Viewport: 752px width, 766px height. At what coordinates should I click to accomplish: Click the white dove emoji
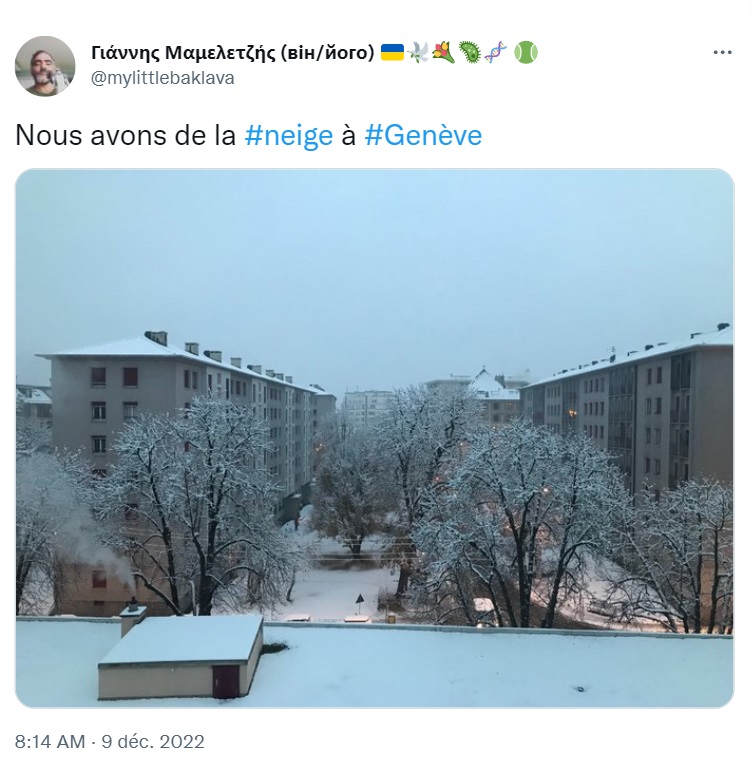point(419,52)
